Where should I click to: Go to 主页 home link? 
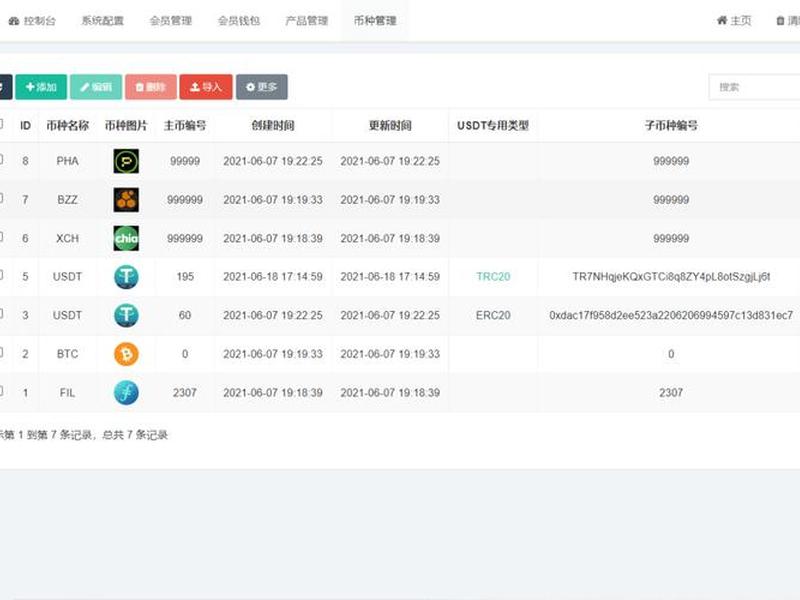(x=734, y=21)
